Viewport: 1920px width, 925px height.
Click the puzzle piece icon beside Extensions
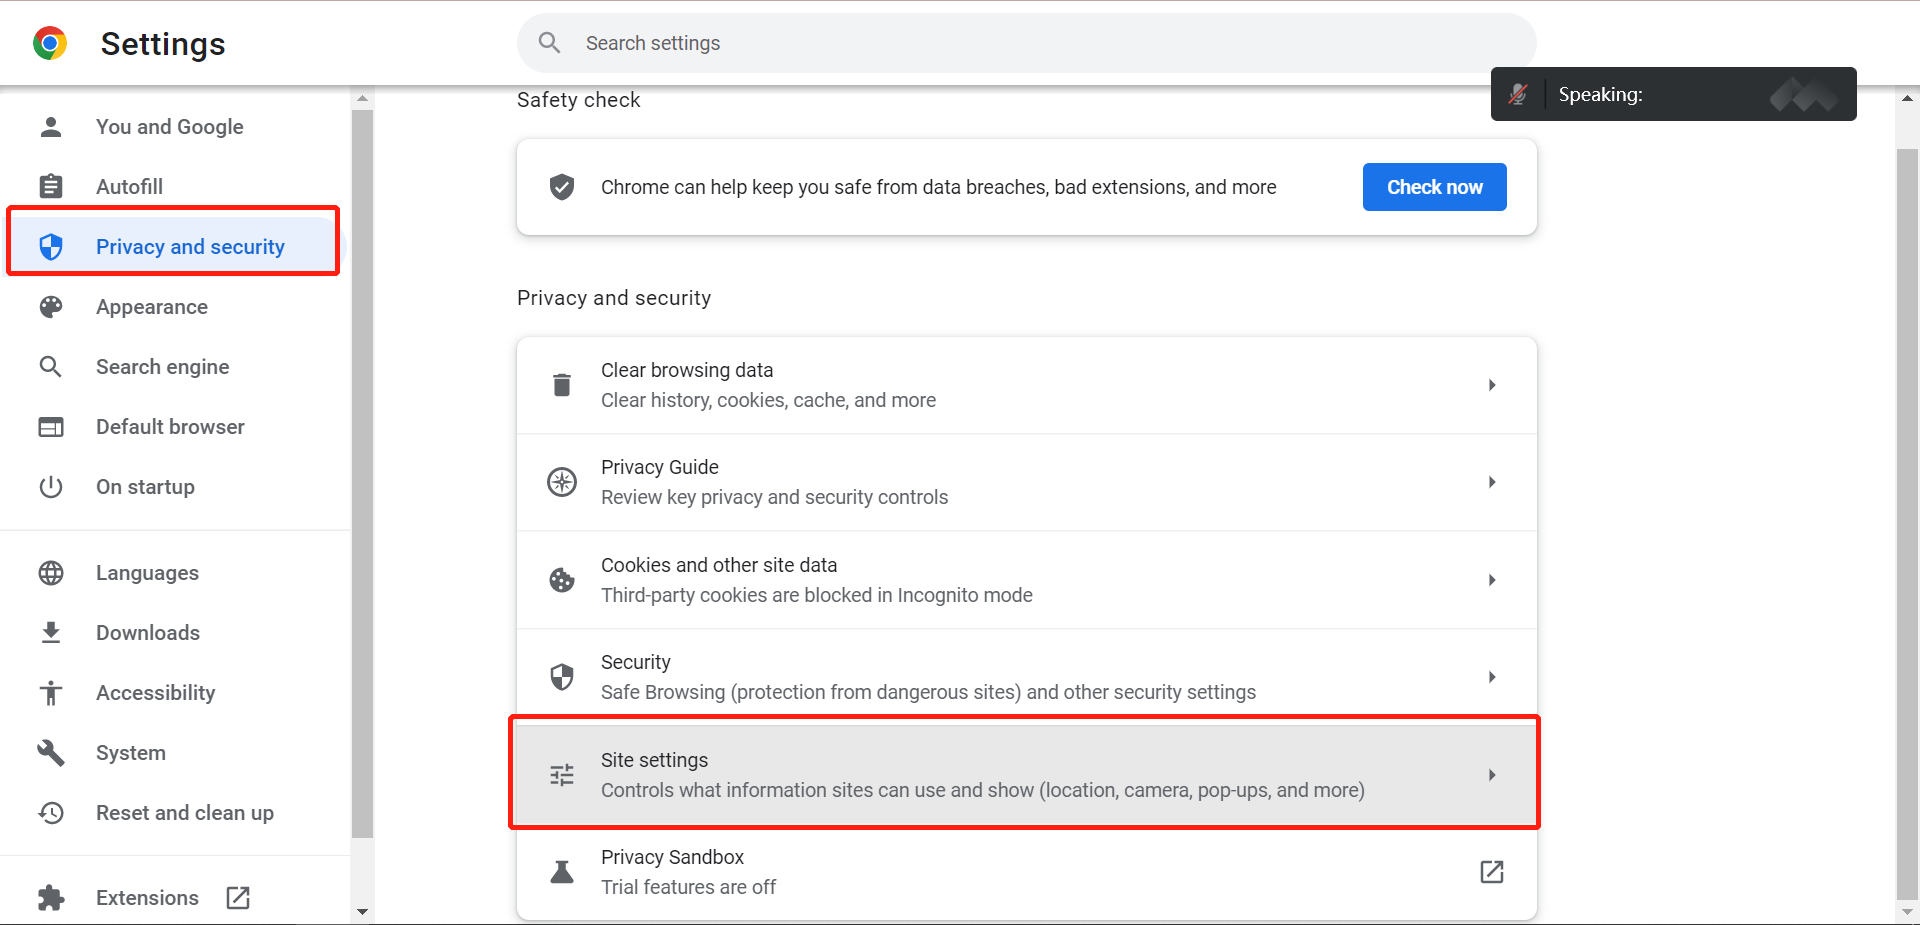[x=51, y=898]
